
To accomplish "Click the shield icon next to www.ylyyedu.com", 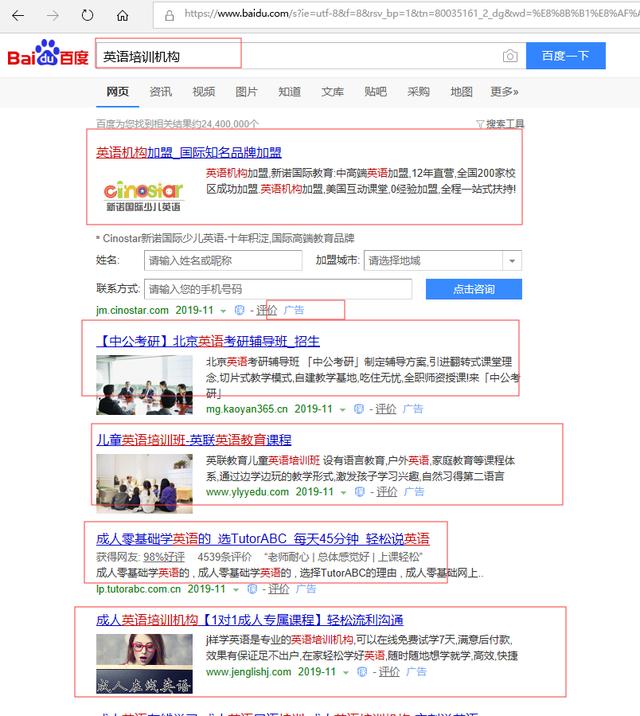I will click(x=360, y=492).
